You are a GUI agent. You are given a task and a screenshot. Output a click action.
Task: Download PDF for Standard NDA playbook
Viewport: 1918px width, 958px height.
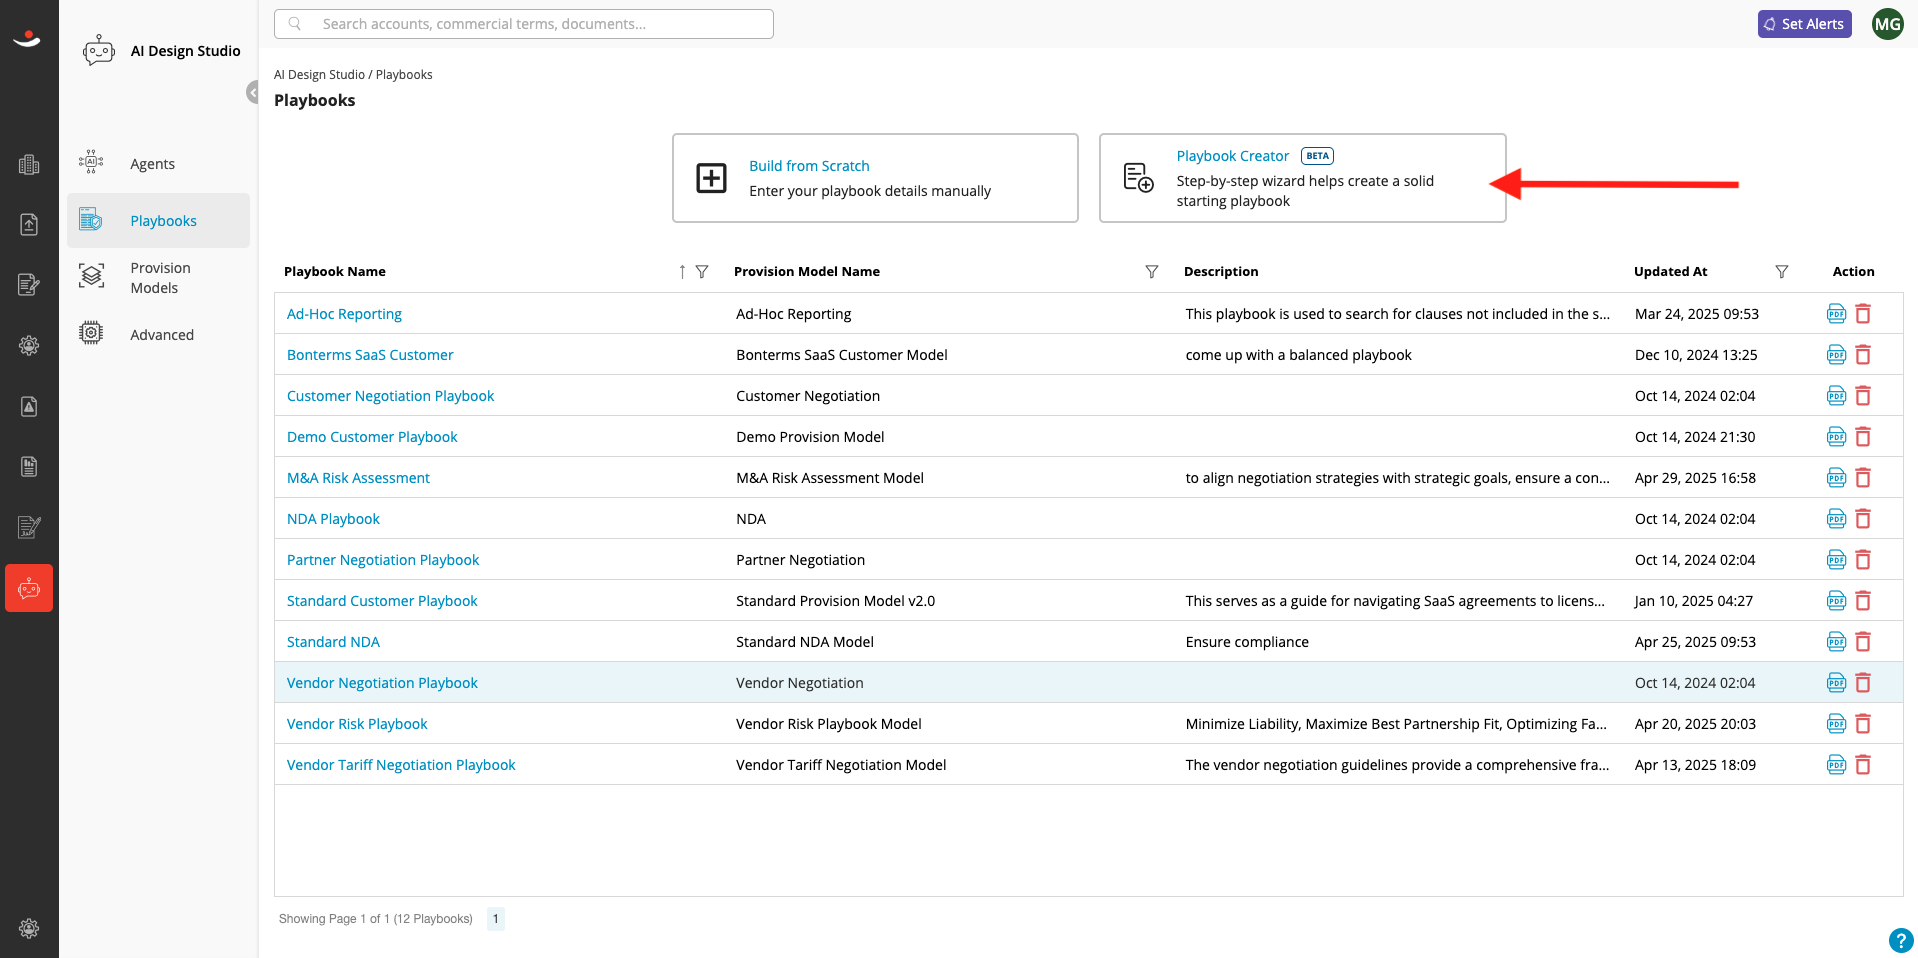click(1836, 642)
